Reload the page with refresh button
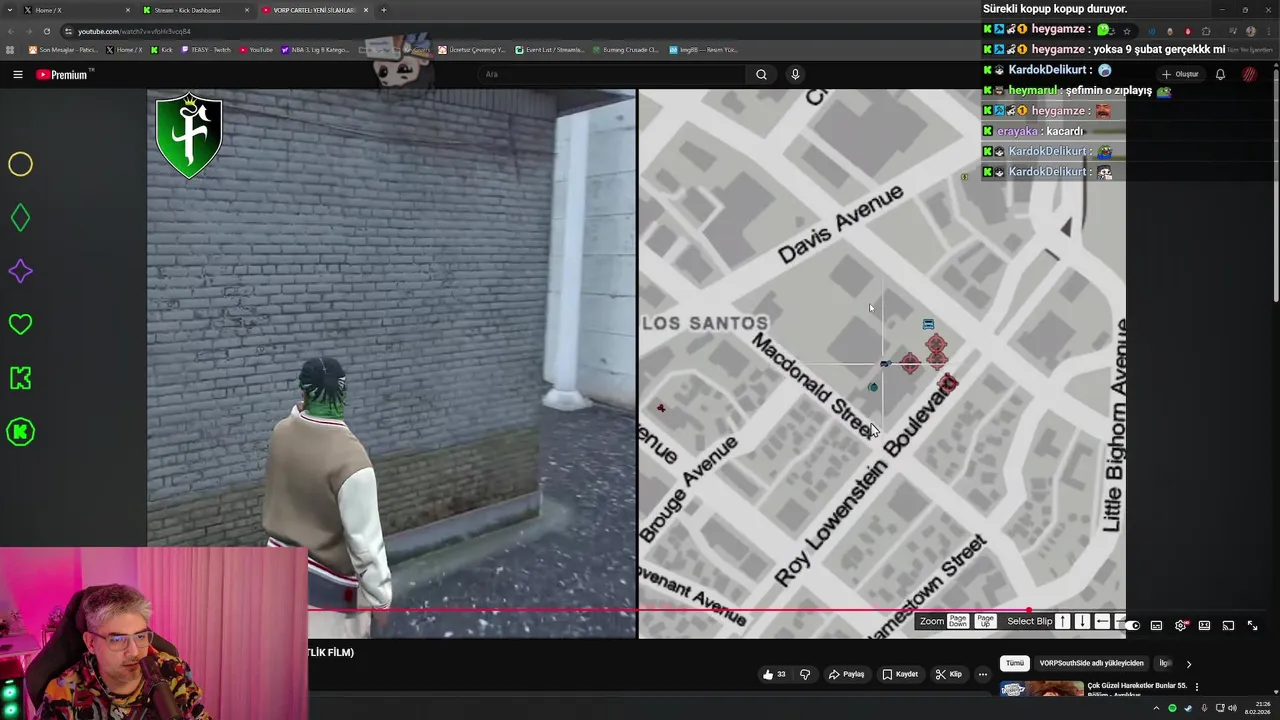Image resolution: width=1280 pixels, height=720 pixels. [46, 31]
